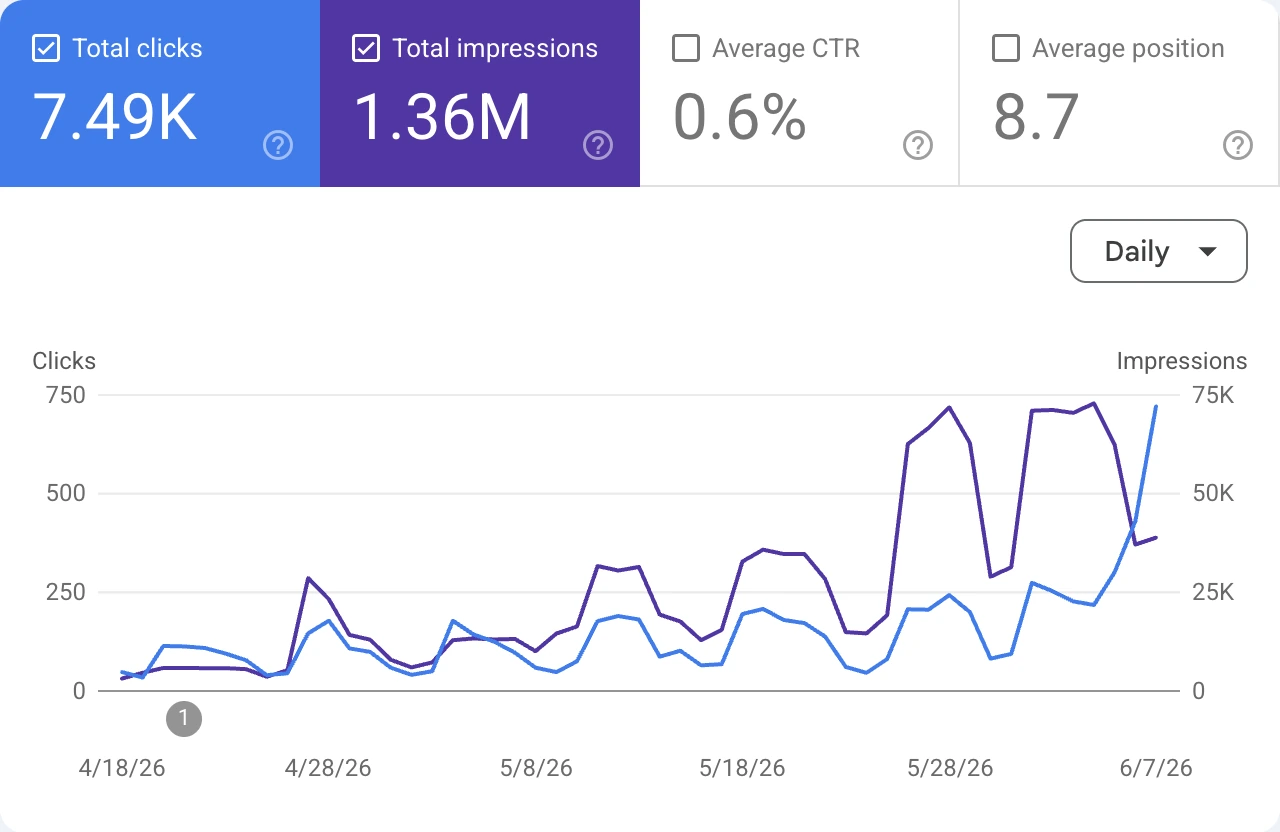1280x832 pixels.
Task: Open help icon on Total clicks card
Action: 278,146
